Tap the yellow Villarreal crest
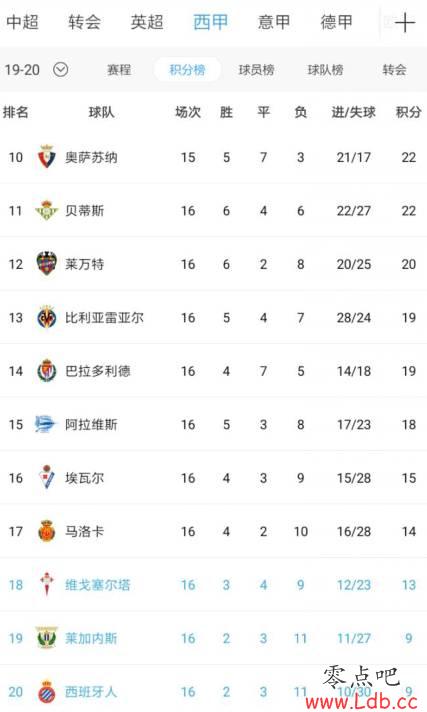The width and height of the screenshot is (427, 712). click(46, 317)
